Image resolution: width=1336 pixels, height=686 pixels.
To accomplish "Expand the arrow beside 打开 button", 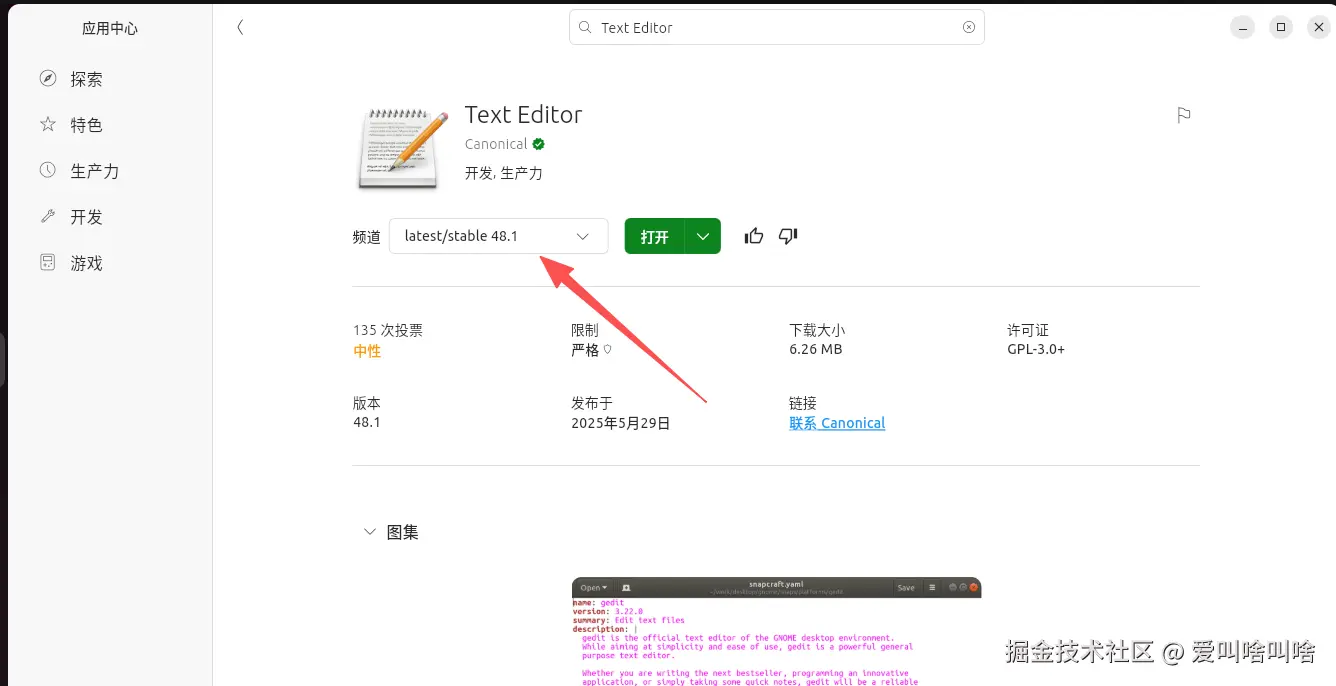I will pos(703,236).
